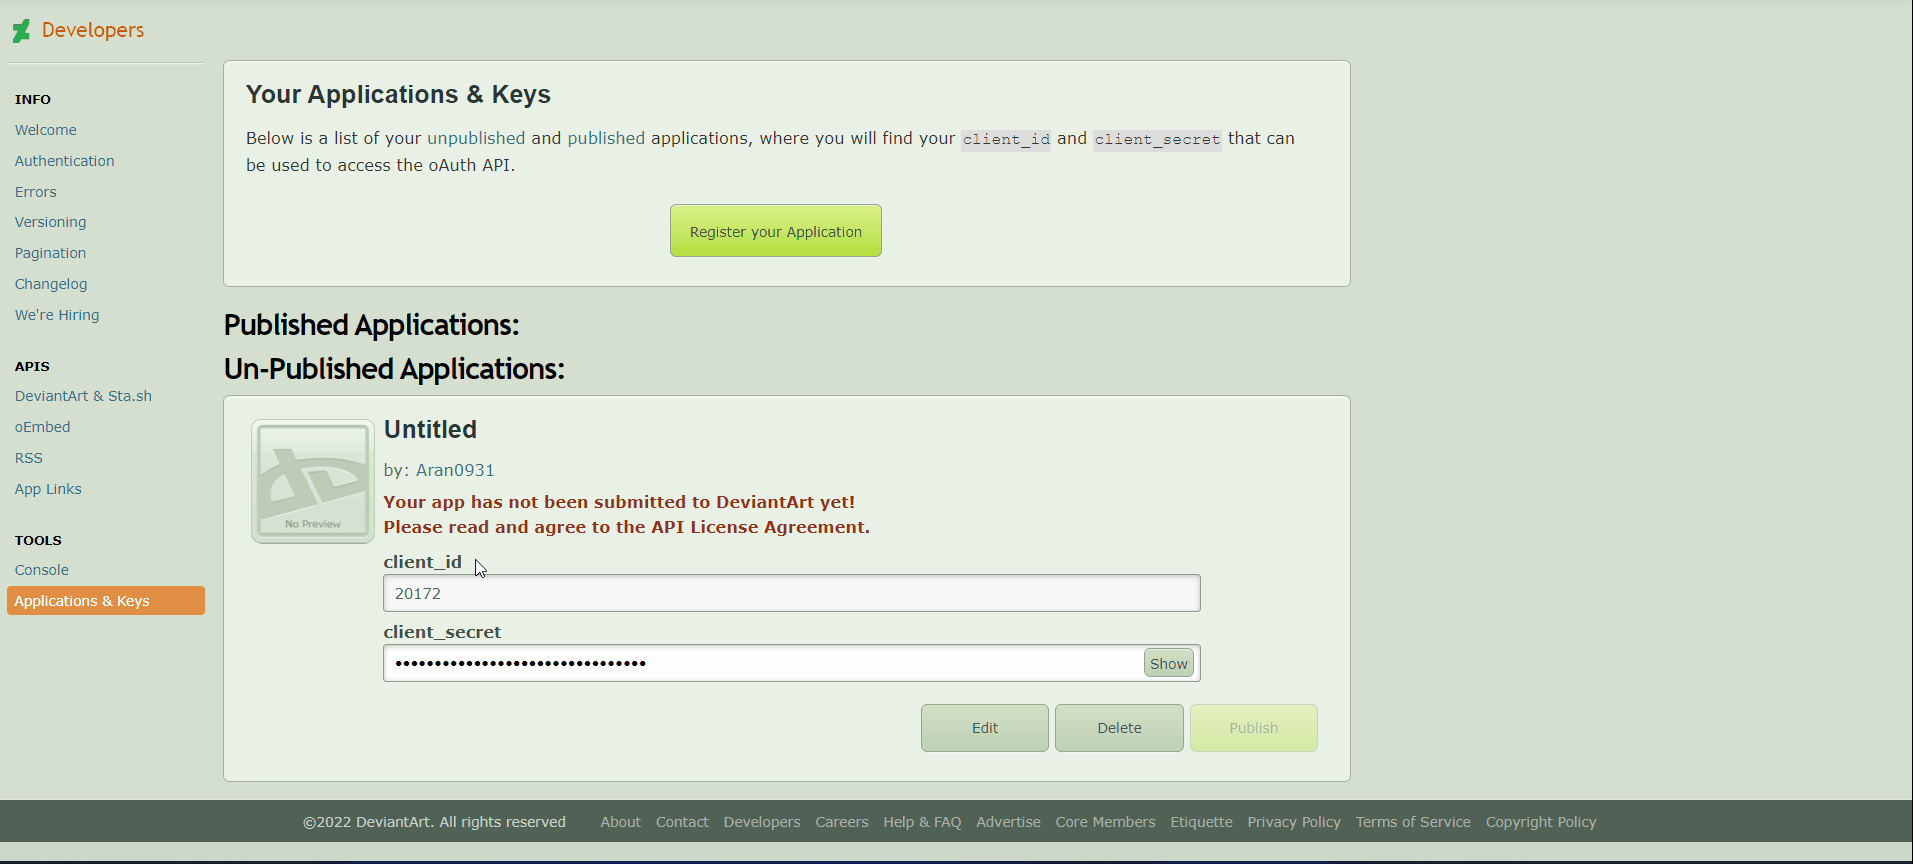The height and width of the screenshot is (864, 1913).
Task: Open DeviantArt & Sta.sh API docs
Action: tap(84, 396)
